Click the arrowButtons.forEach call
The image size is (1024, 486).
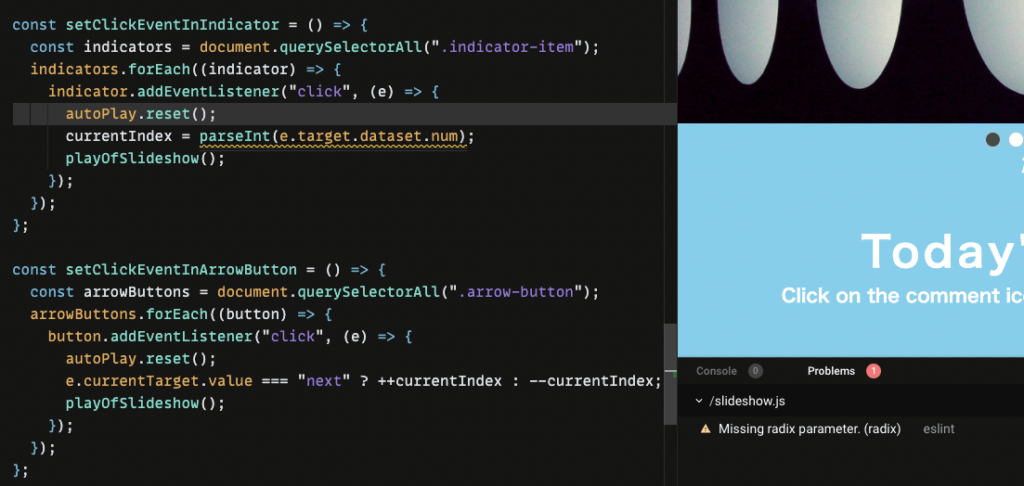[x=119, y=314]
